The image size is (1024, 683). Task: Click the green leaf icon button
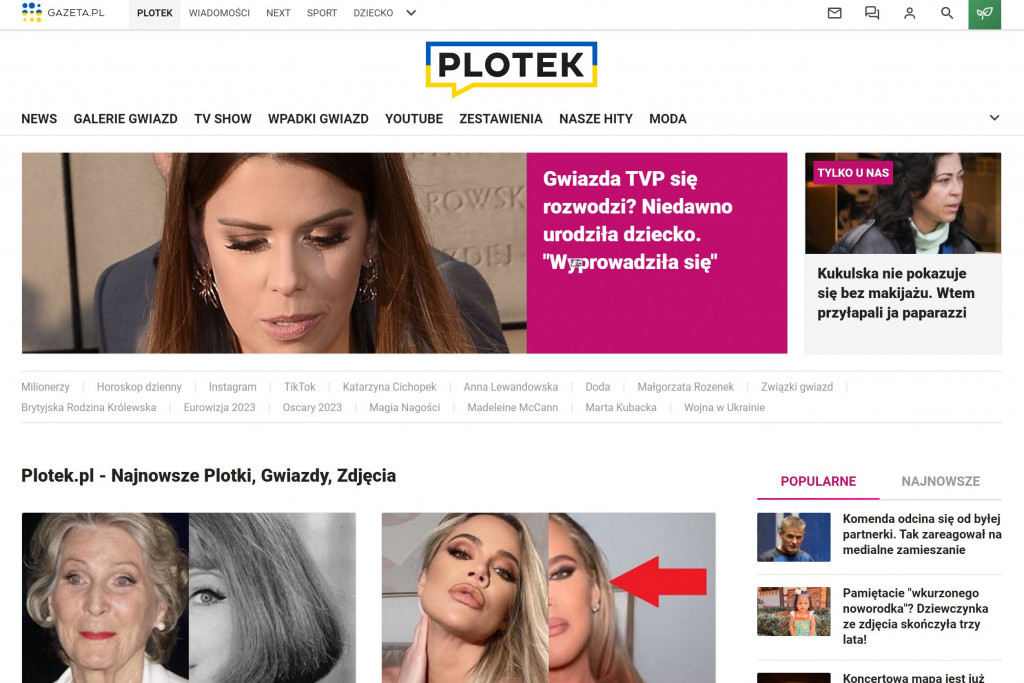tap(984, 14)
